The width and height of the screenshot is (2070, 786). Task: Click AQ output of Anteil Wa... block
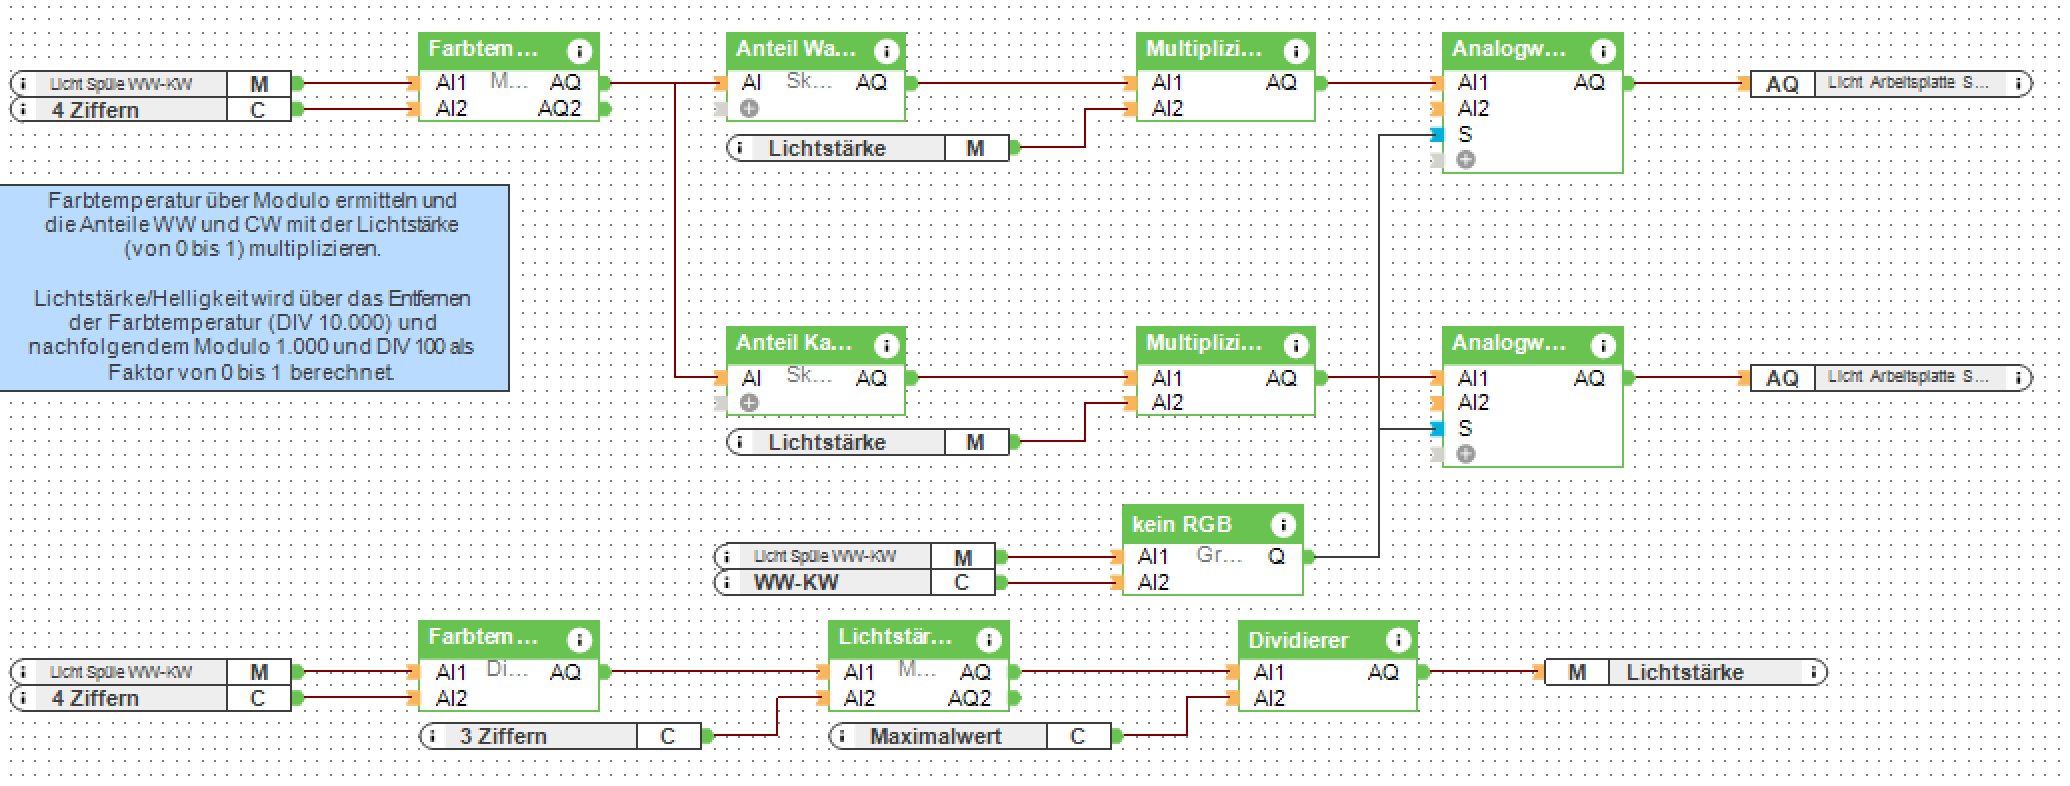coord(911,83)
